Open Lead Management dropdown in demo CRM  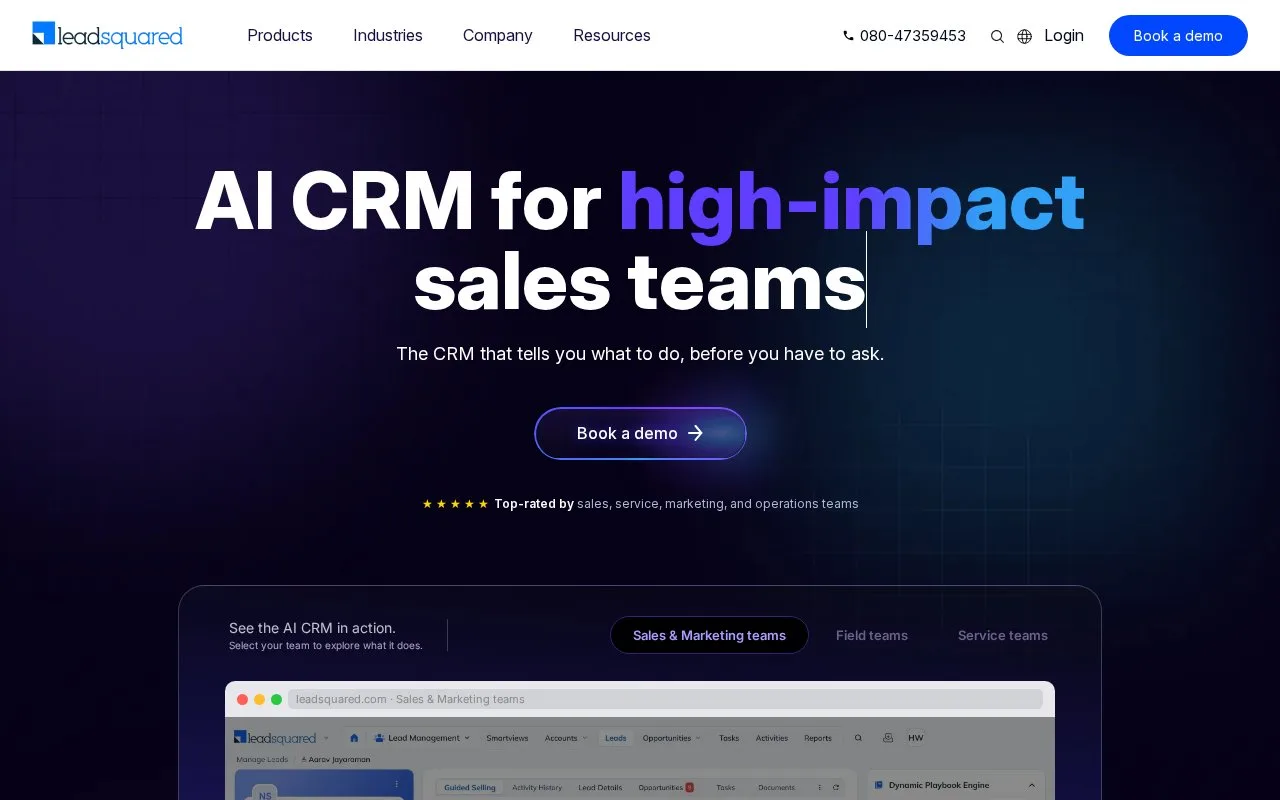(420, 738)
